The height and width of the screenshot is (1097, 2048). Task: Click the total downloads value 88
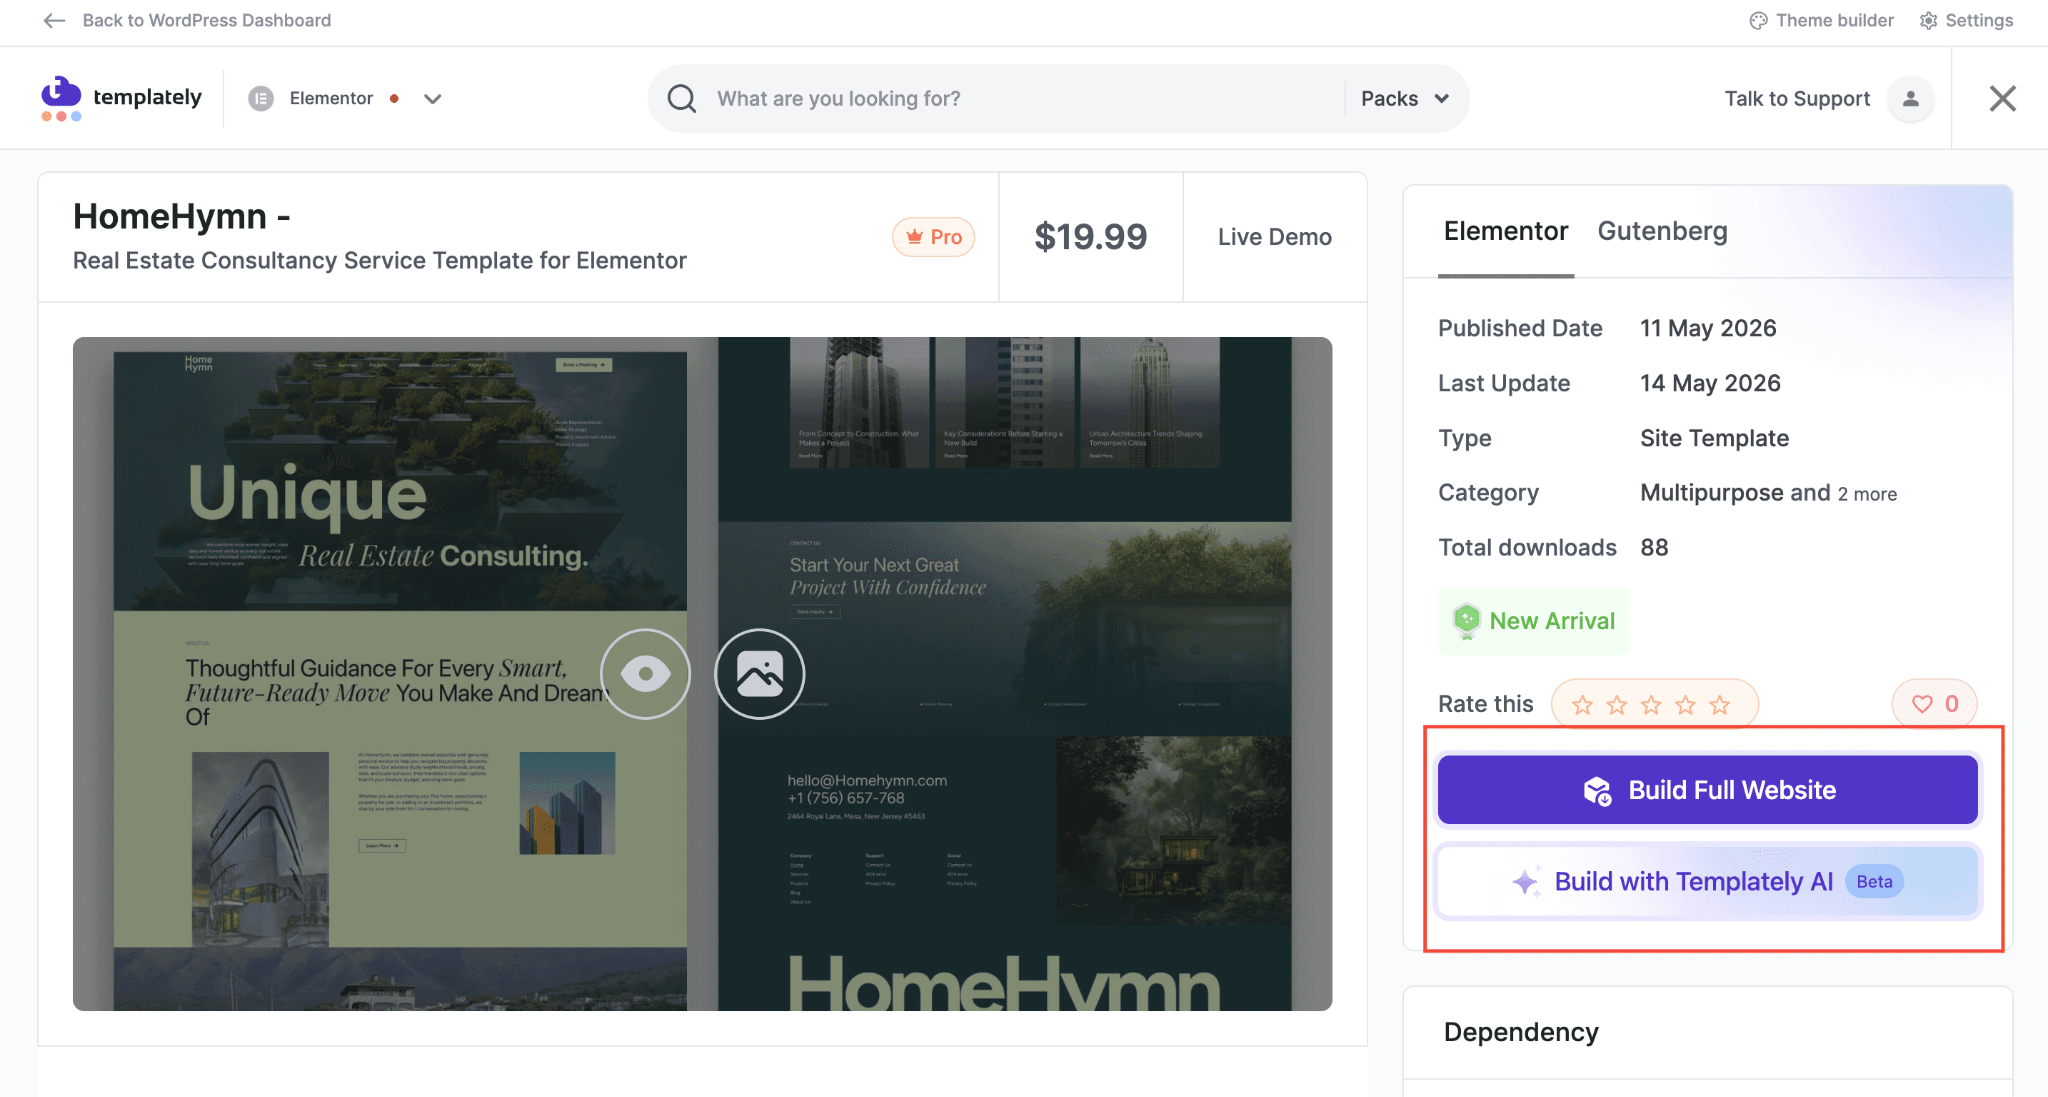(1654, 547)
